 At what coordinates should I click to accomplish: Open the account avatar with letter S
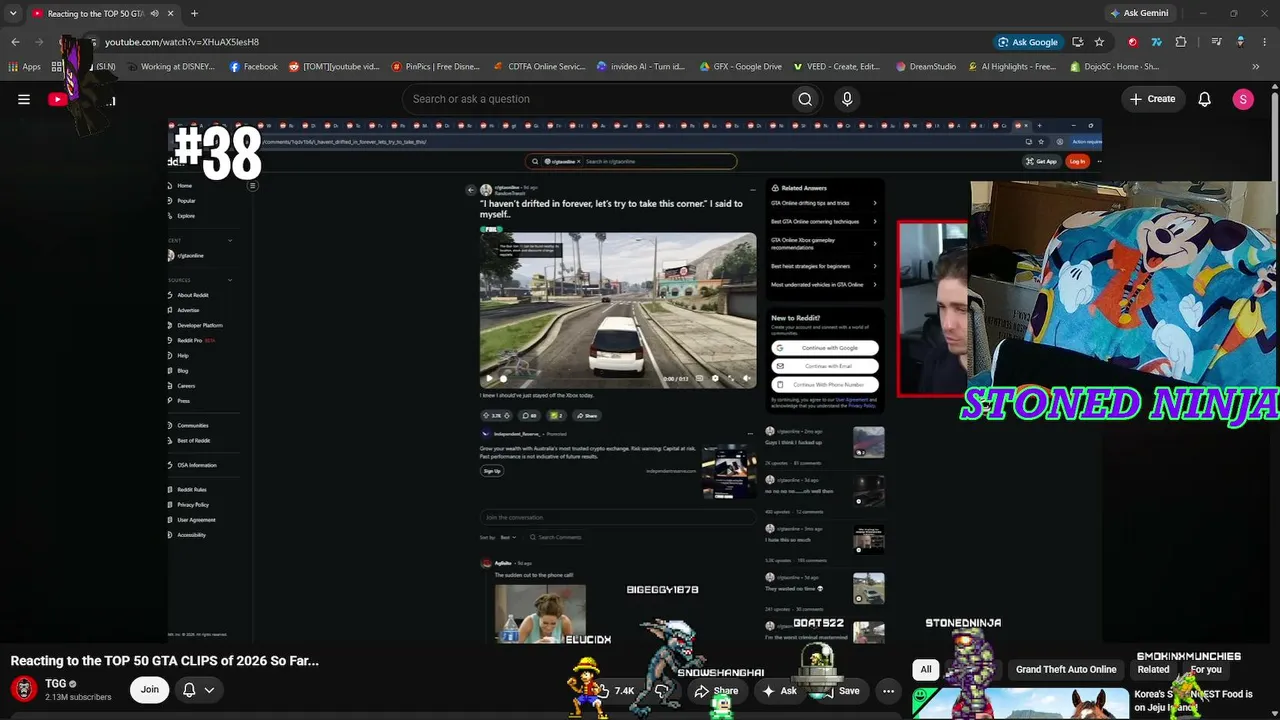tap(1243, 99)
